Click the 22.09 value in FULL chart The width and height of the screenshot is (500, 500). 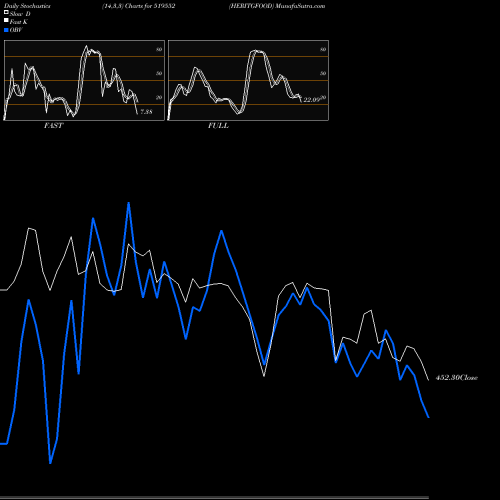click(312, 100)
